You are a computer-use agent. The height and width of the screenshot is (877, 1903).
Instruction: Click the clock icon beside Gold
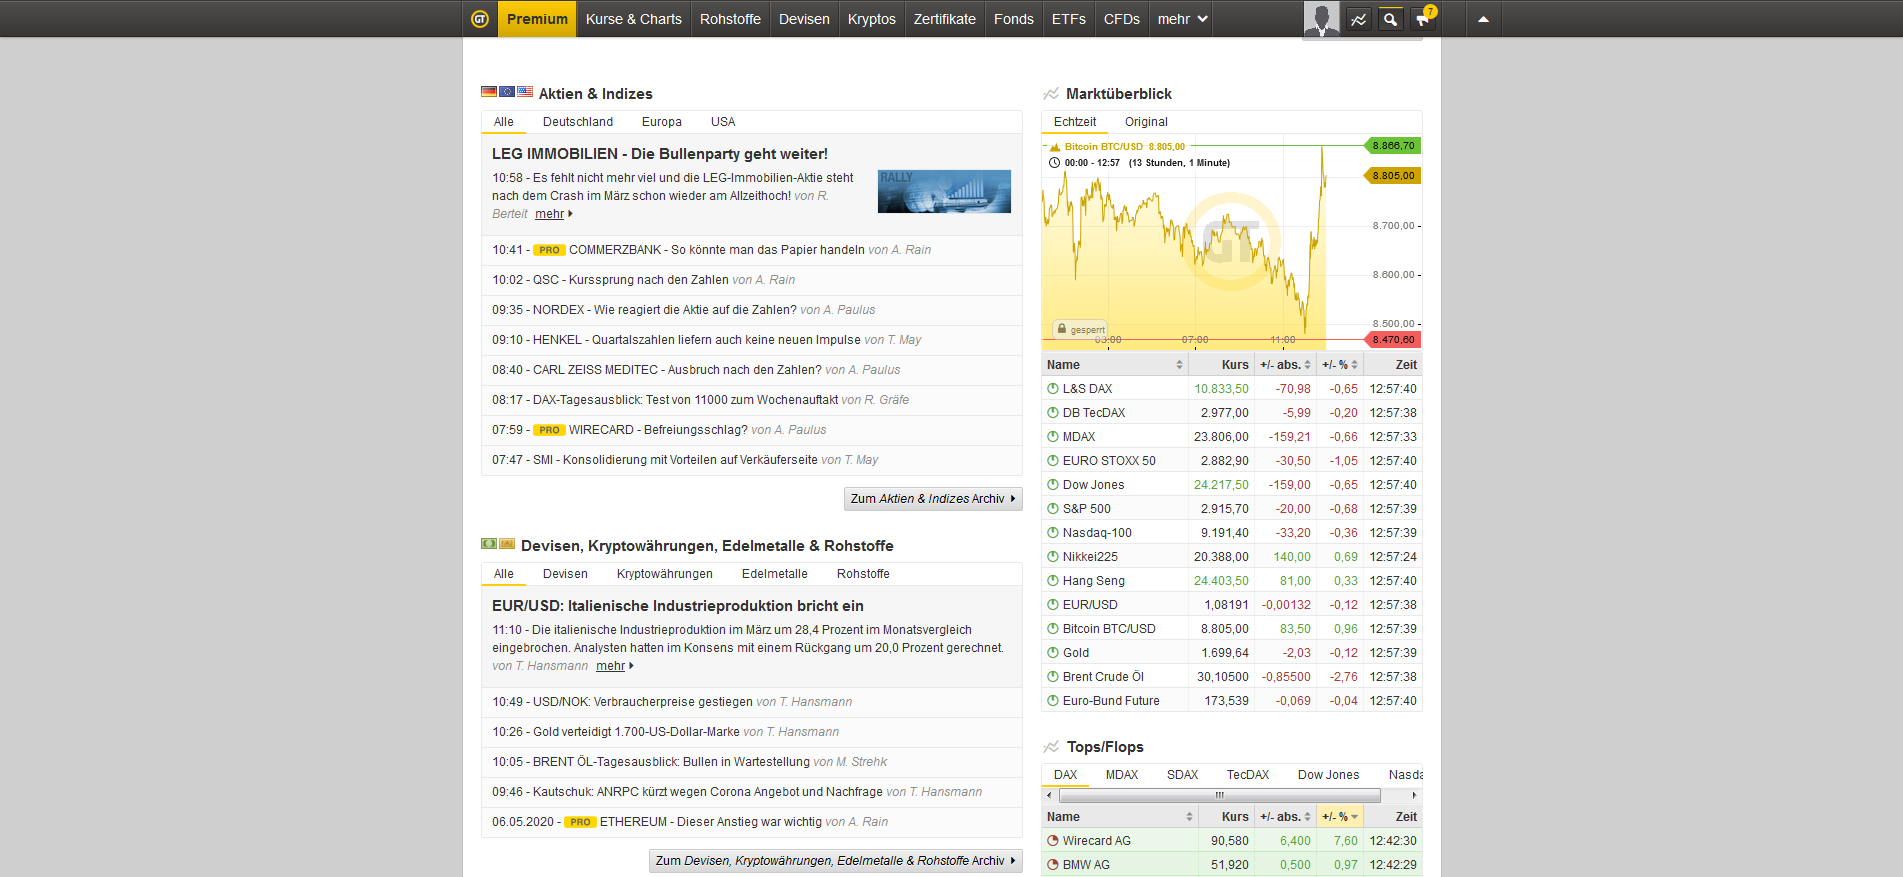click(x=1053, y=653)
